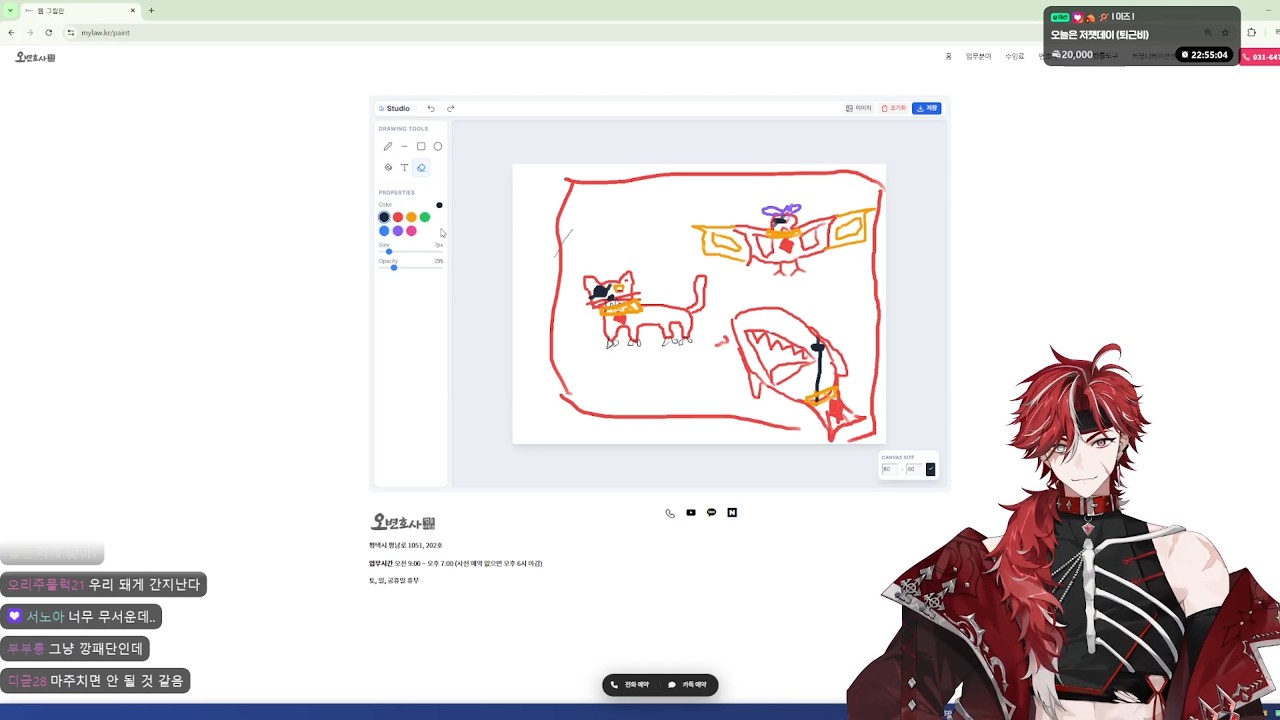Viewport: 1280px width, 720px height.
Task: Click the 이미지 image import button
Action: coord(859,108)
